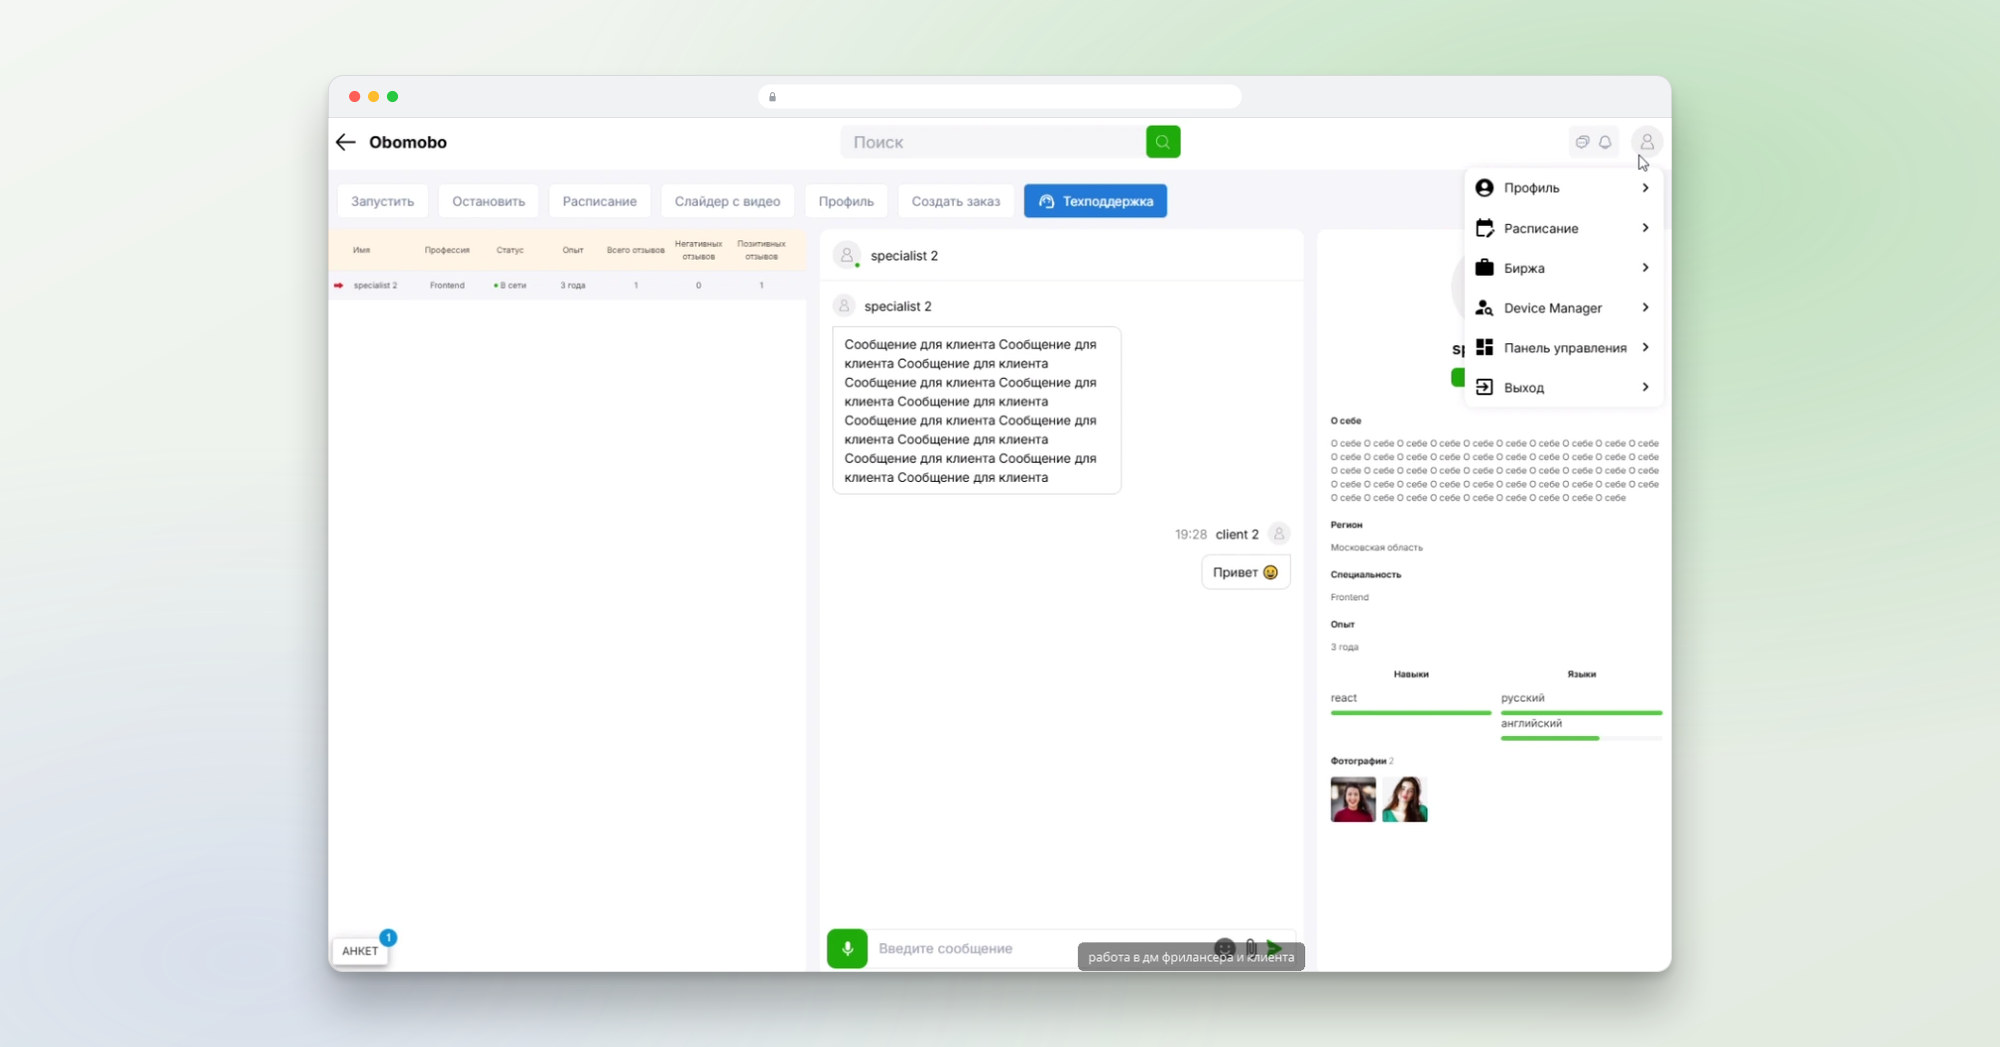This screenshot has height=1047, width=2000.
Task: Click the chevron next to Выход
Action: pyautogui.click(x=1645, y=387)
